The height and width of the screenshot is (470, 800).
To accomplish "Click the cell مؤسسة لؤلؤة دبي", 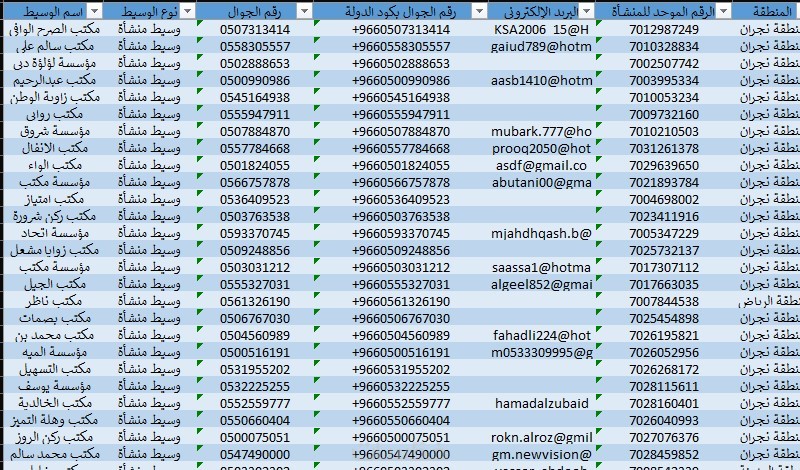I will point(53,63).
